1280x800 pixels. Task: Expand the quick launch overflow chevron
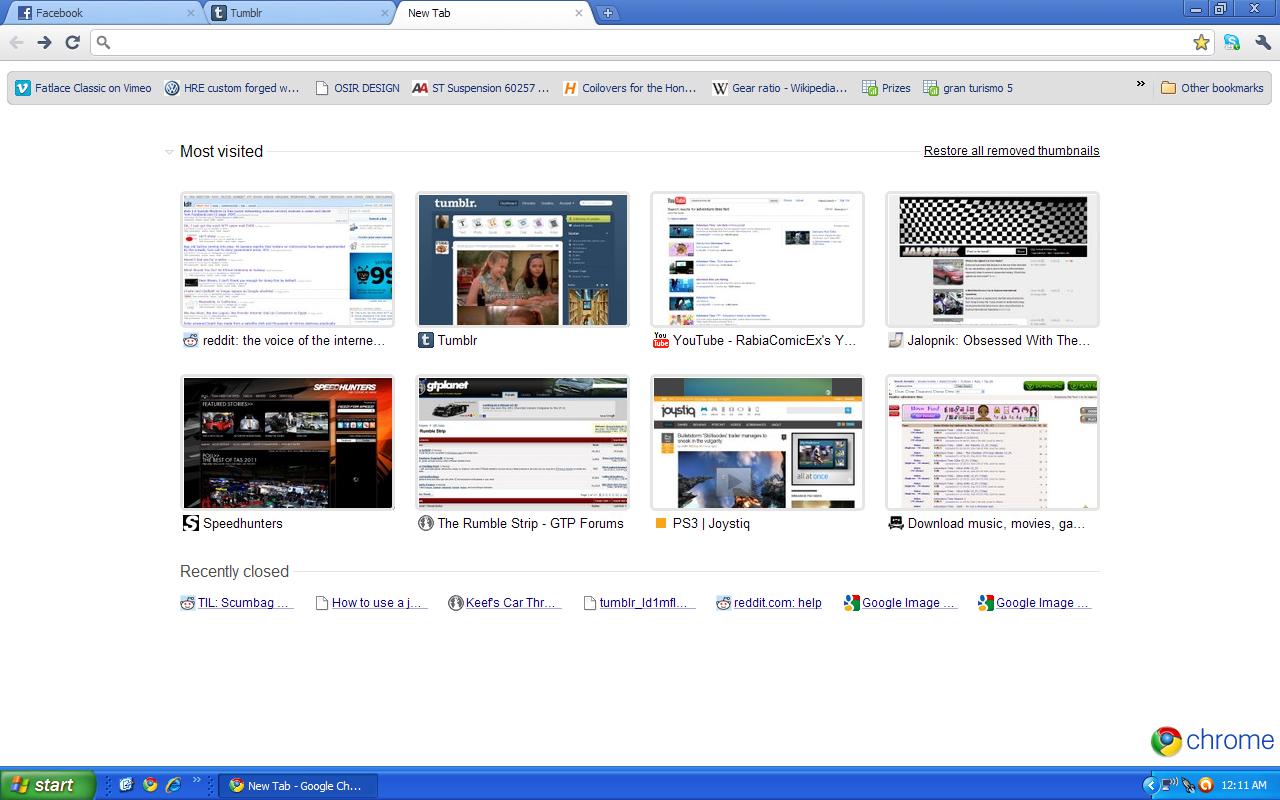click(x=197, y=781)
